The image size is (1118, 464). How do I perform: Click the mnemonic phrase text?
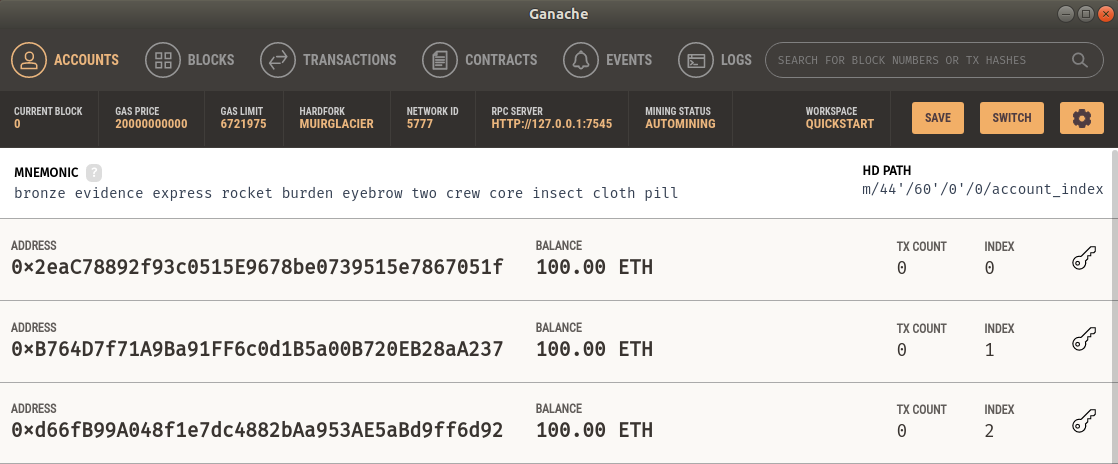coord(346,193)
